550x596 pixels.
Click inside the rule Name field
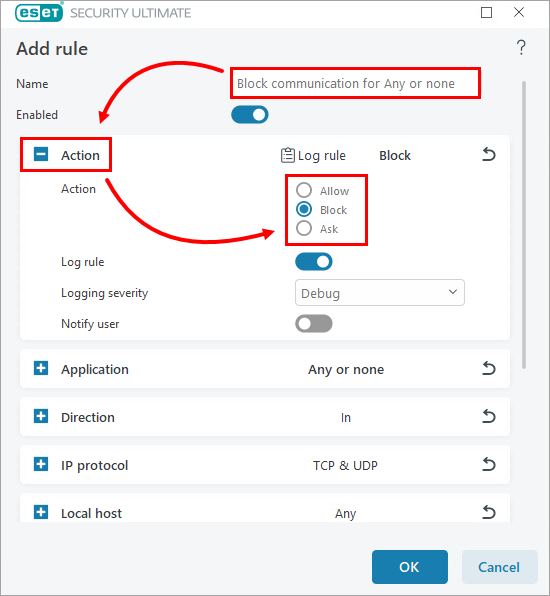[x=355, y=83]
